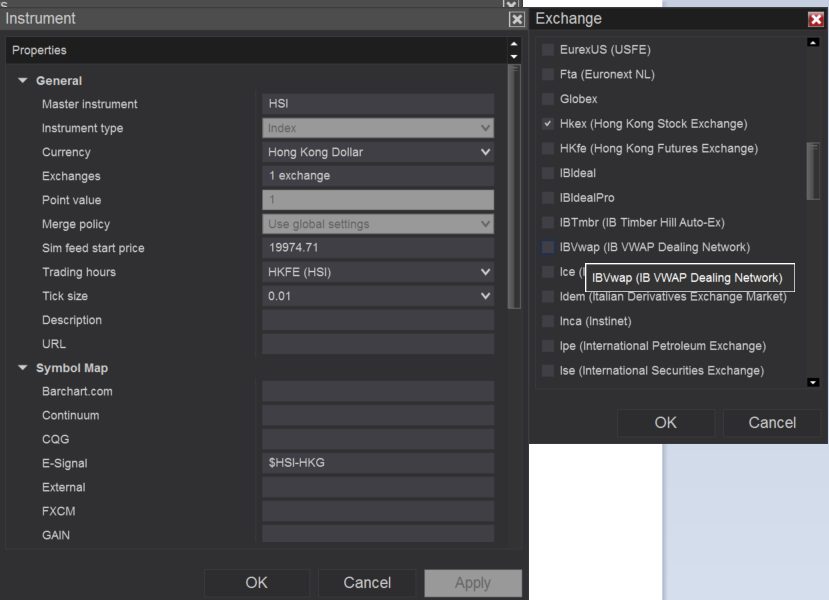This screenshot has height=600, width=829.
Task: Click the External symbol field
Action: (378, 487)
